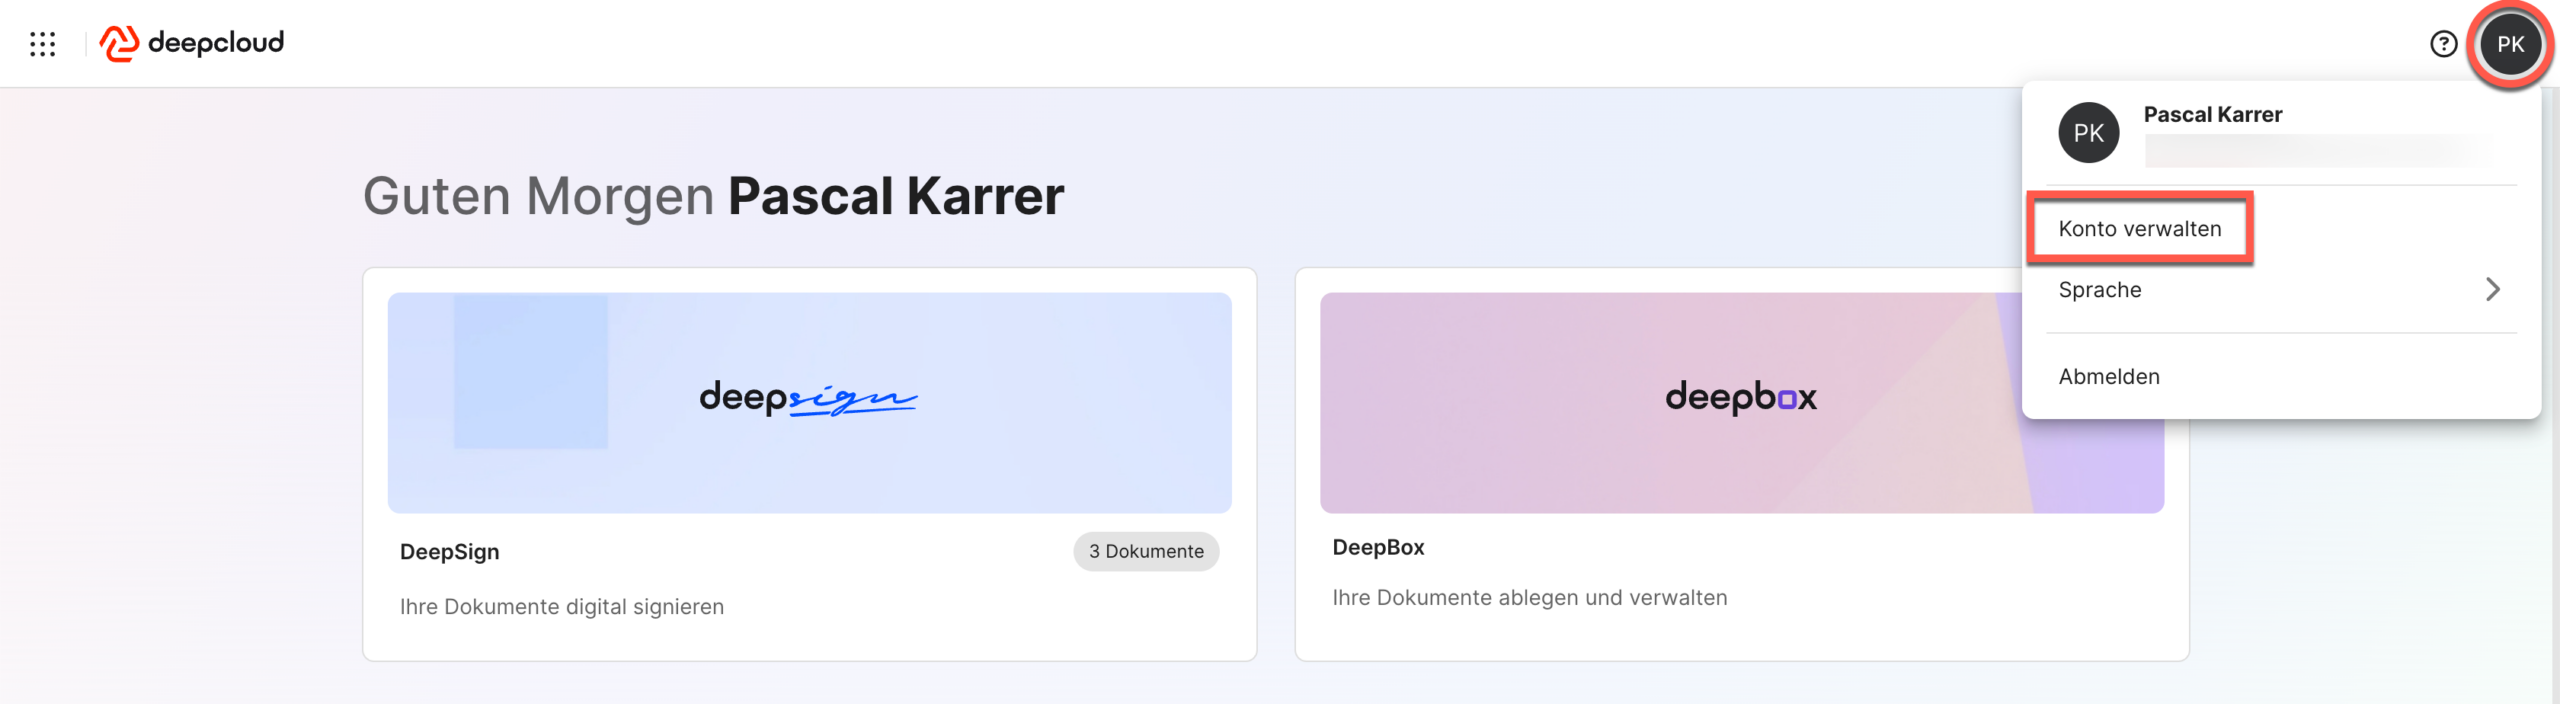This screenshot has width=2560, height=704.
Task: Click the "Ihre Dokumente digital signieren" text
Action: [x=562, y=607]
